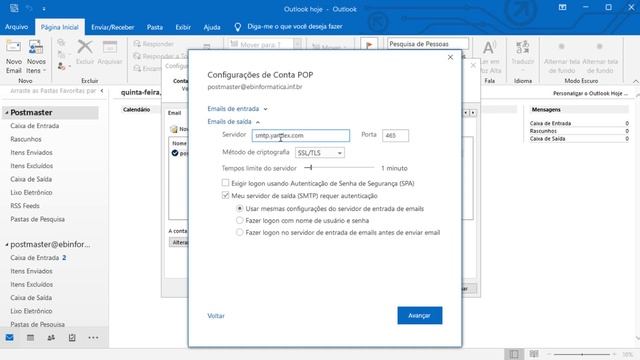Select Fazer logon no servidor de entrada antes de enviar
Screen dimensions: 640x360
240,232
